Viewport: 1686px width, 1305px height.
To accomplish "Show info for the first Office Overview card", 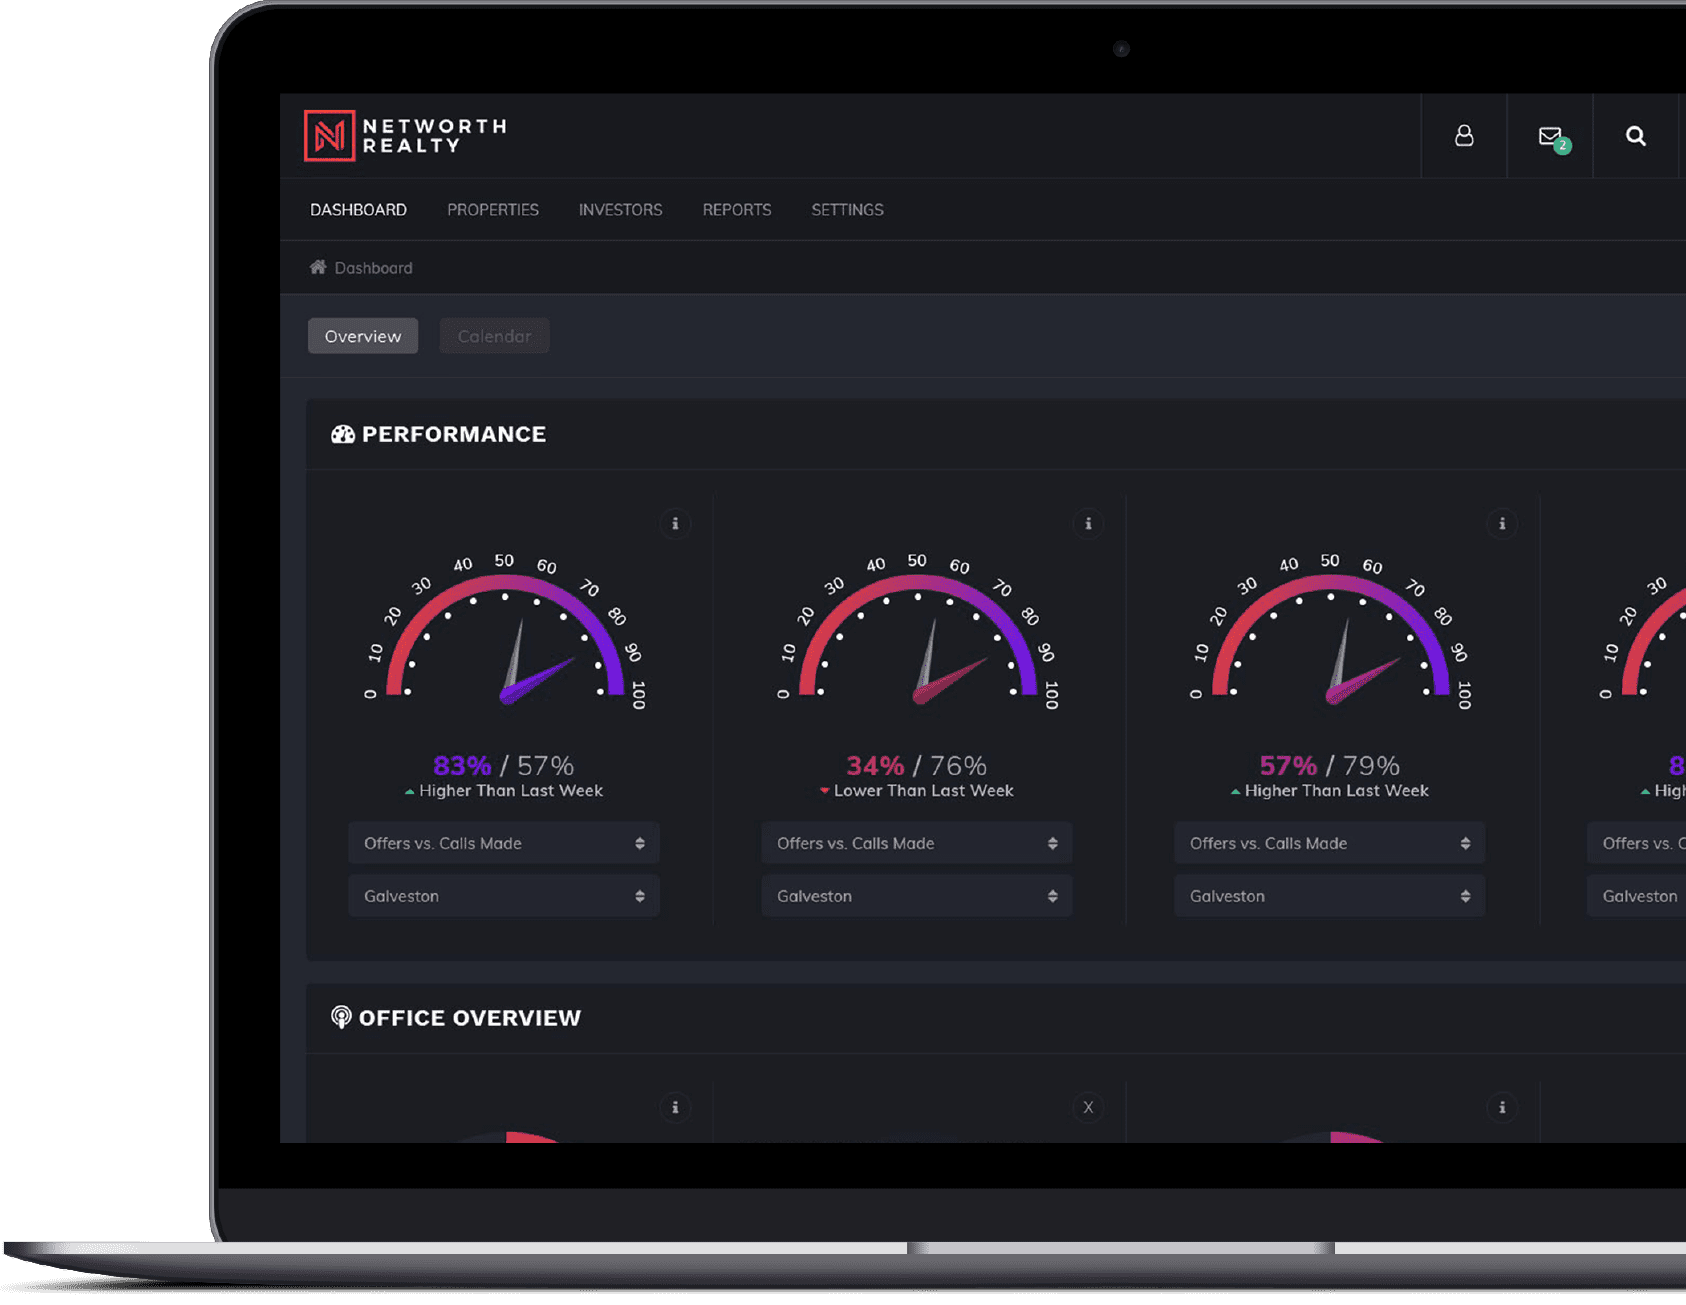I will [675, 1107].
